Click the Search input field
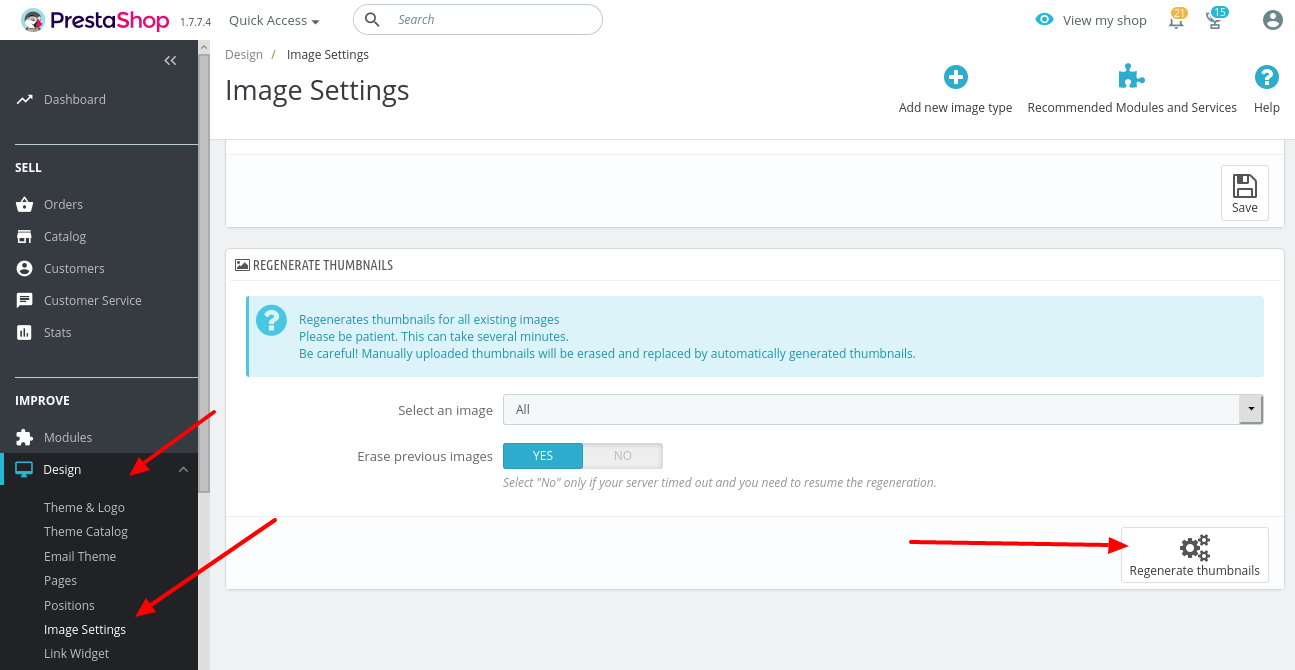This screenshot has width=1295, height=670. coord(478,19)
